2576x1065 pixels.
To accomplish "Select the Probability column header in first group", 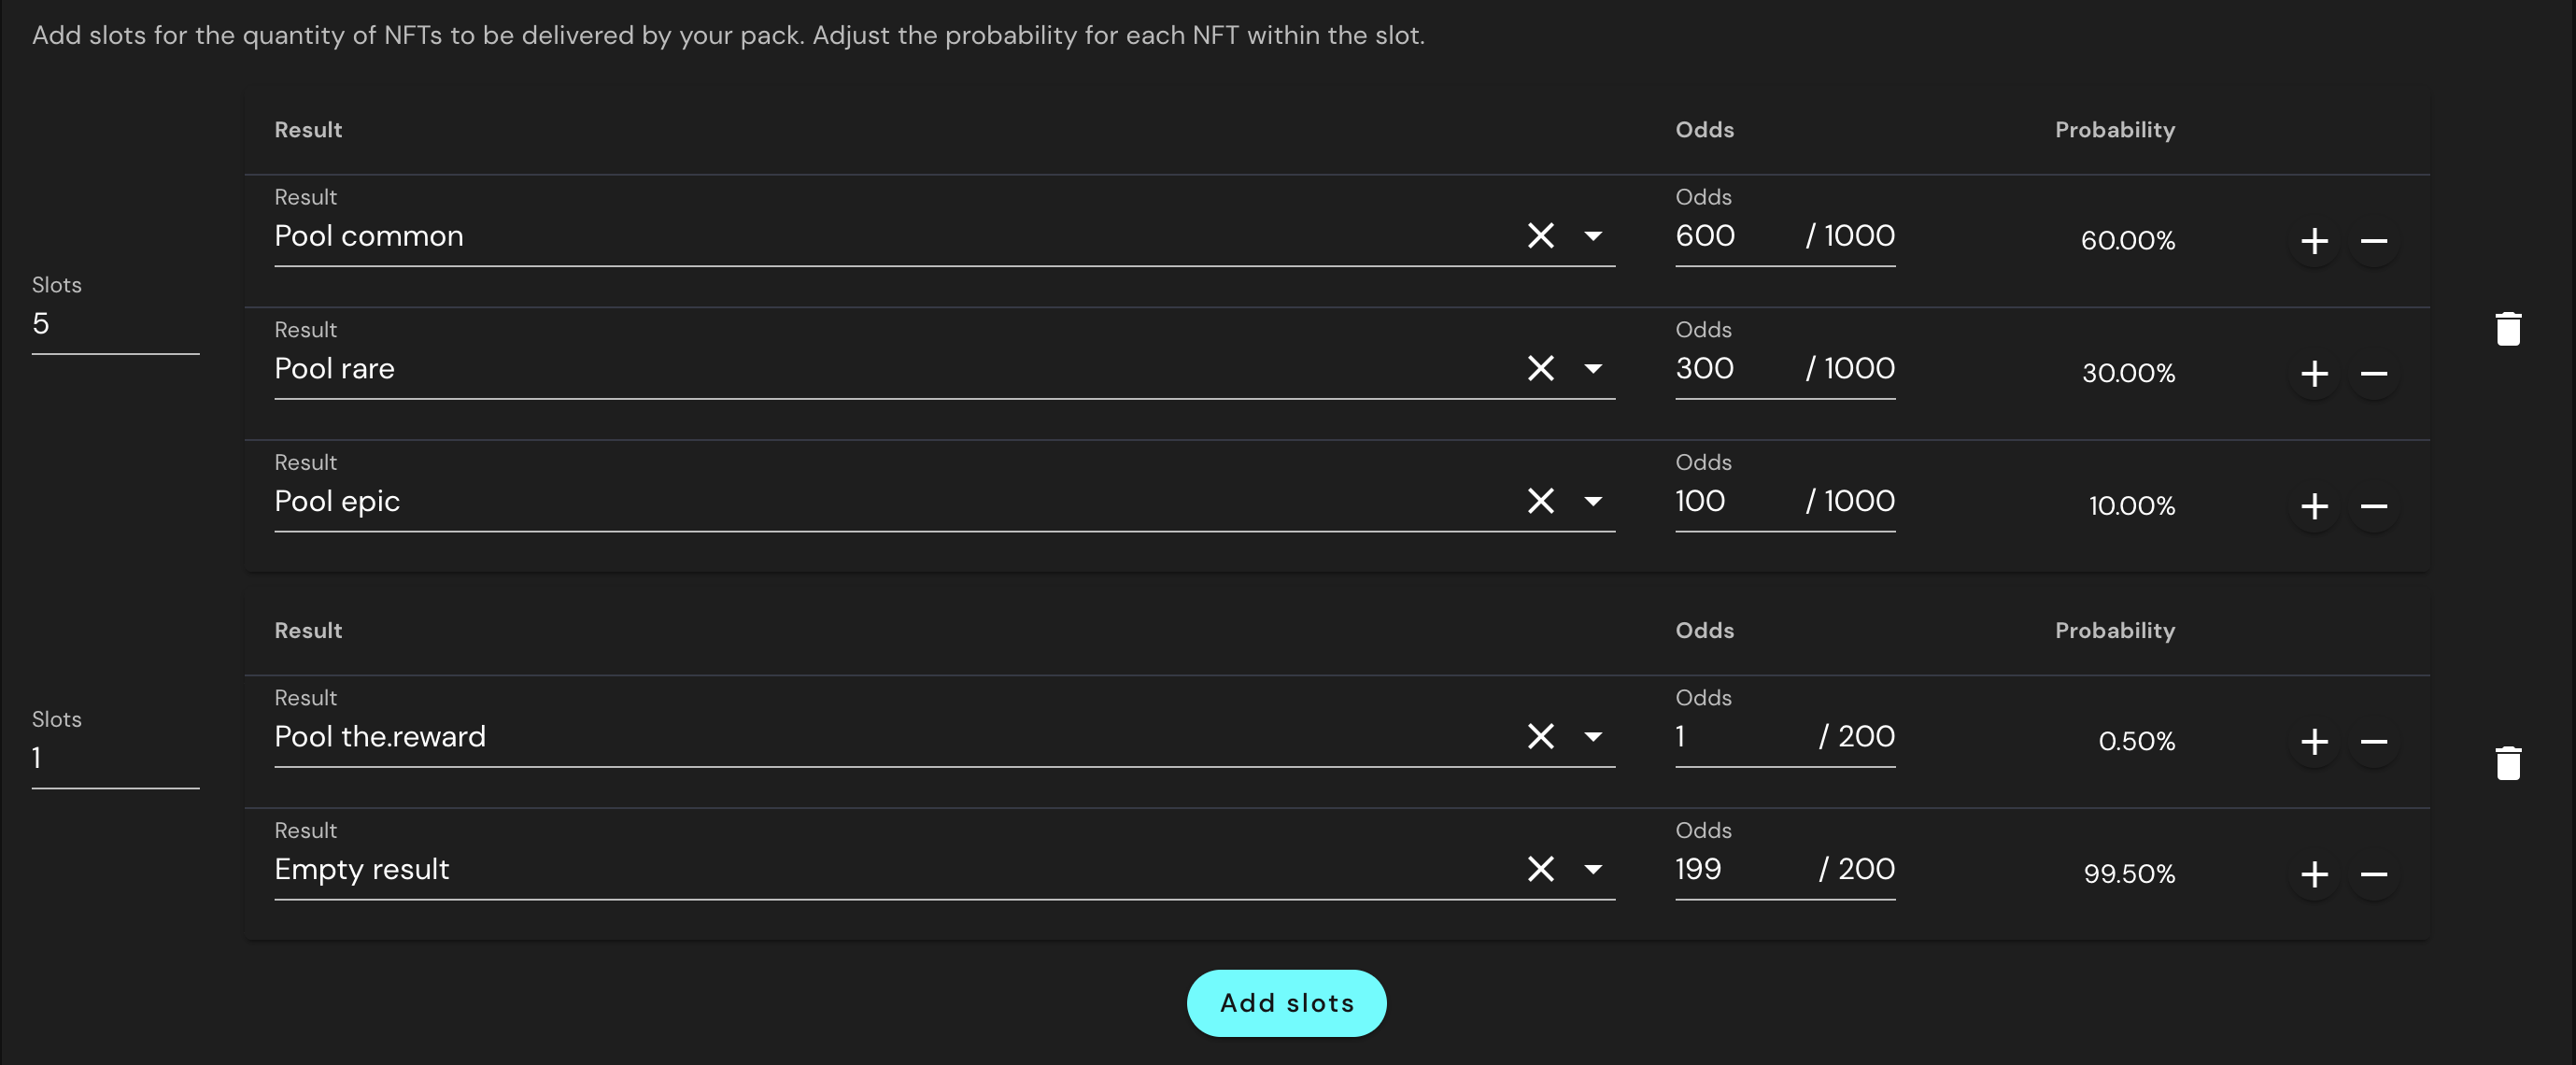I will pyautogui.click(x=2115, y=129).
